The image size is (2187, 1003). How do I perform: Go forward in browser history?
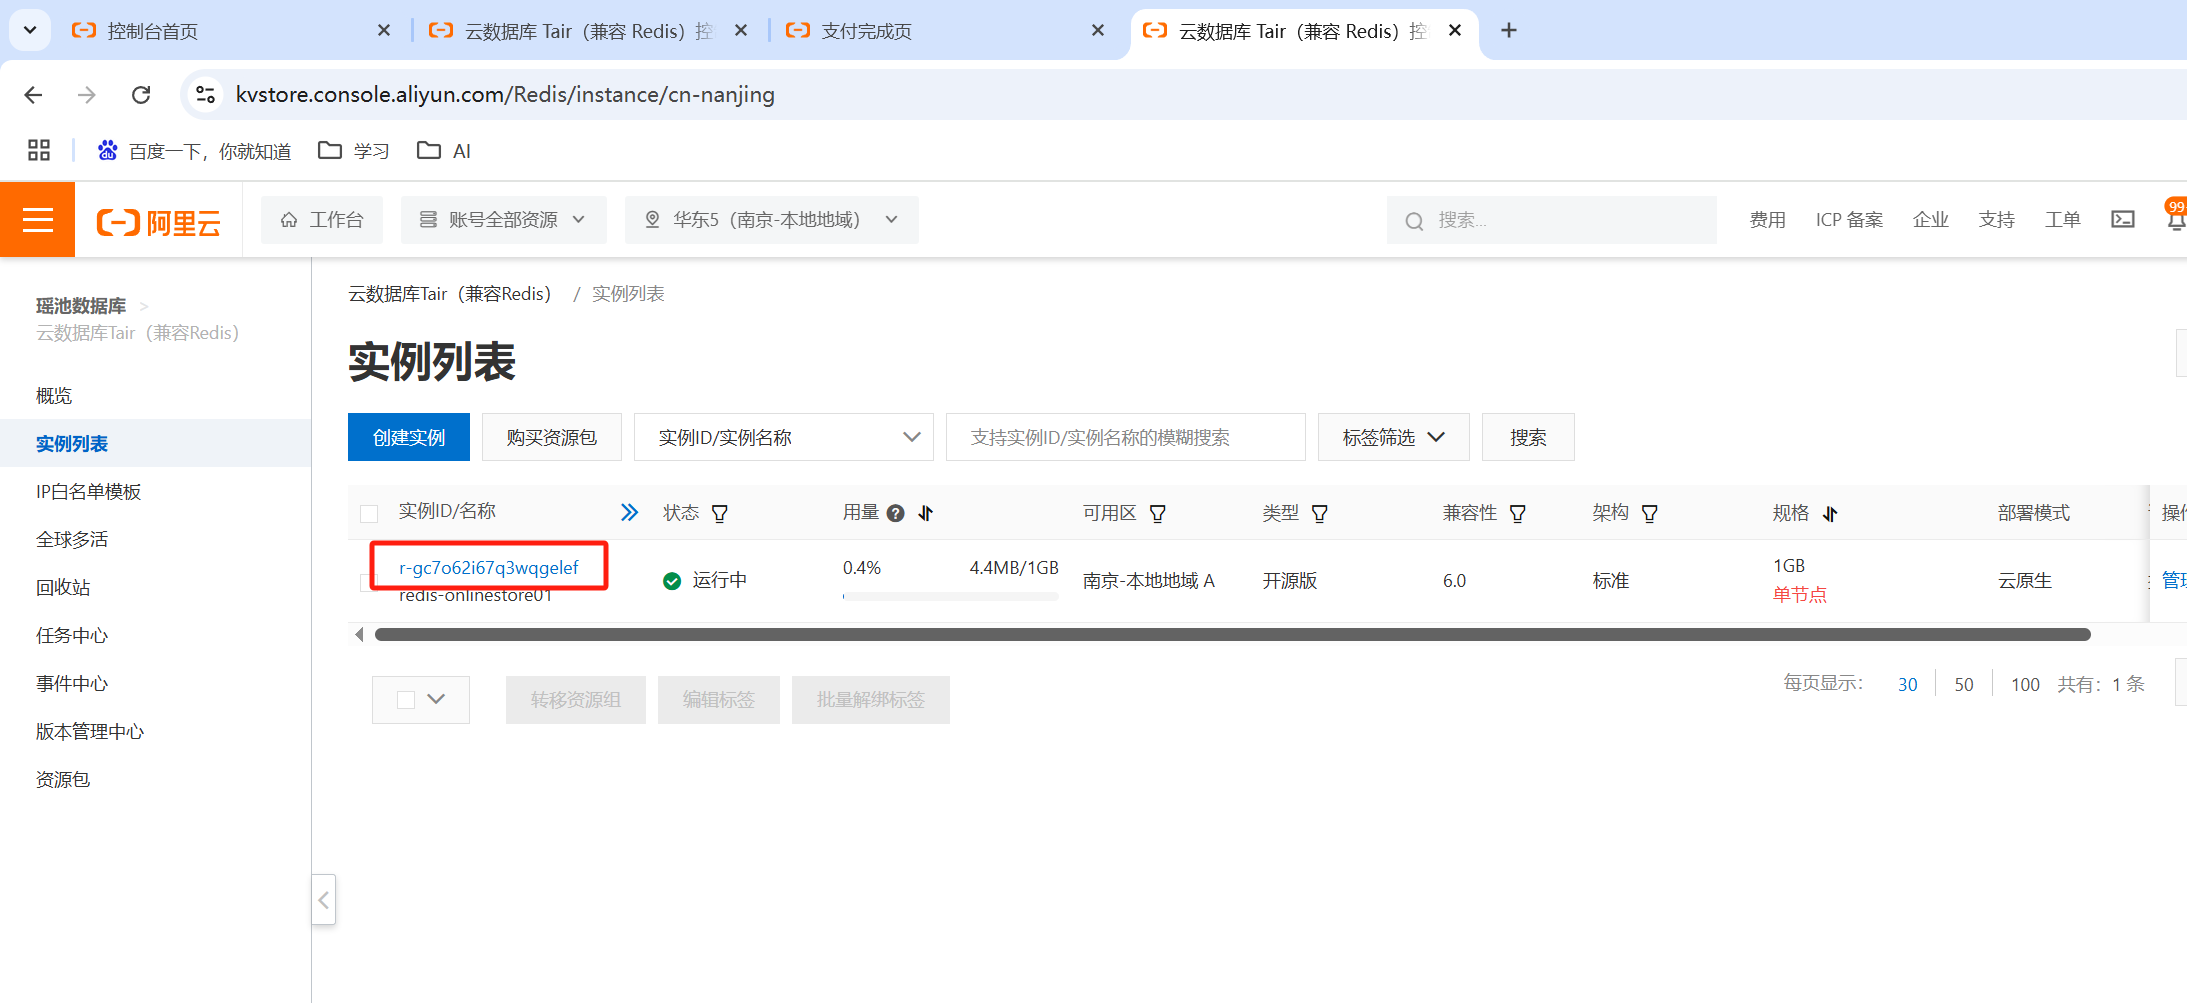point(87,95)
